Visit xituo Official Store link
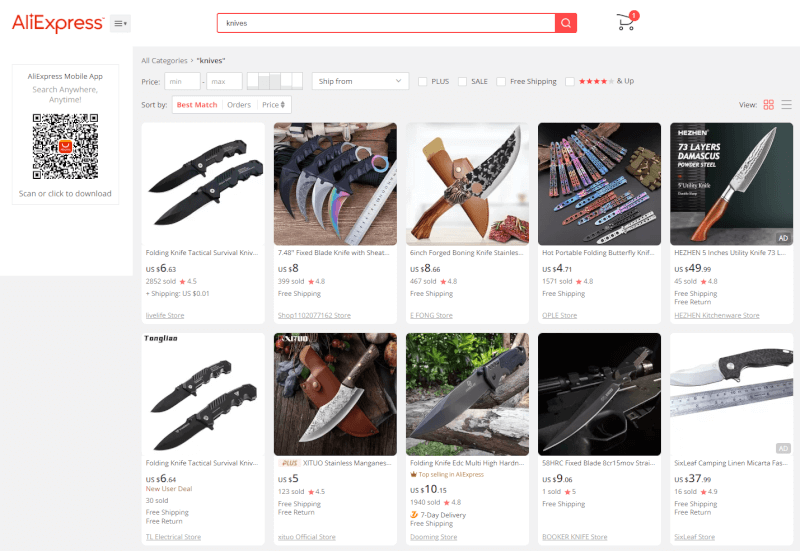800x551 pixels. (307, 537)
